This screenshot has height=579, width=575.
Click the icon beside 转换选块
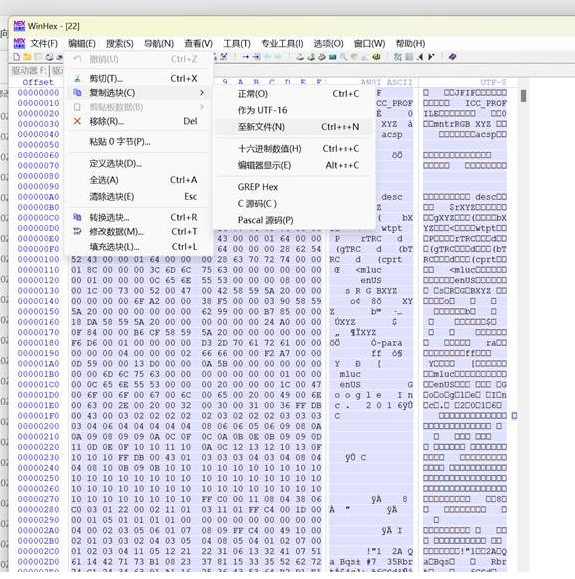coord(77,217)
